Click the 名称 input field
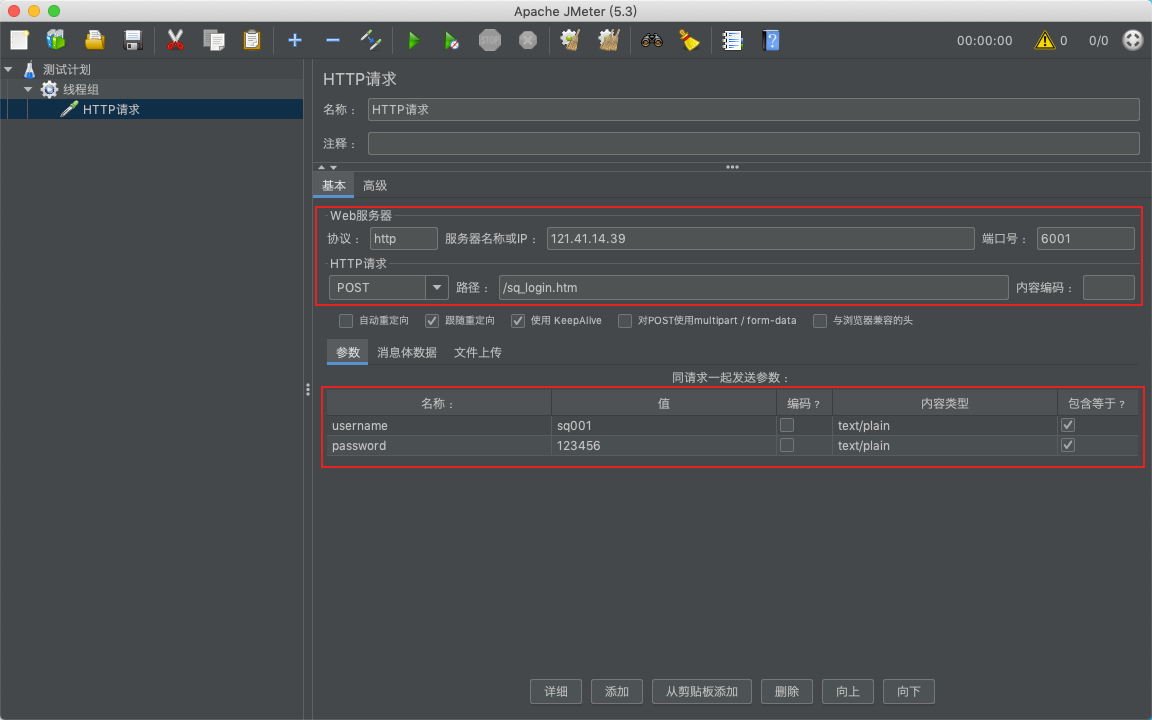 click(754, 109)
